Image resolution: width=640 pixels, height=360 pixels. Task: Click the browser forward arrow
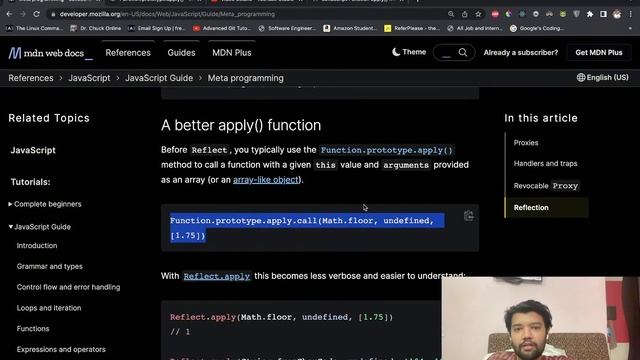pos(22,14)
